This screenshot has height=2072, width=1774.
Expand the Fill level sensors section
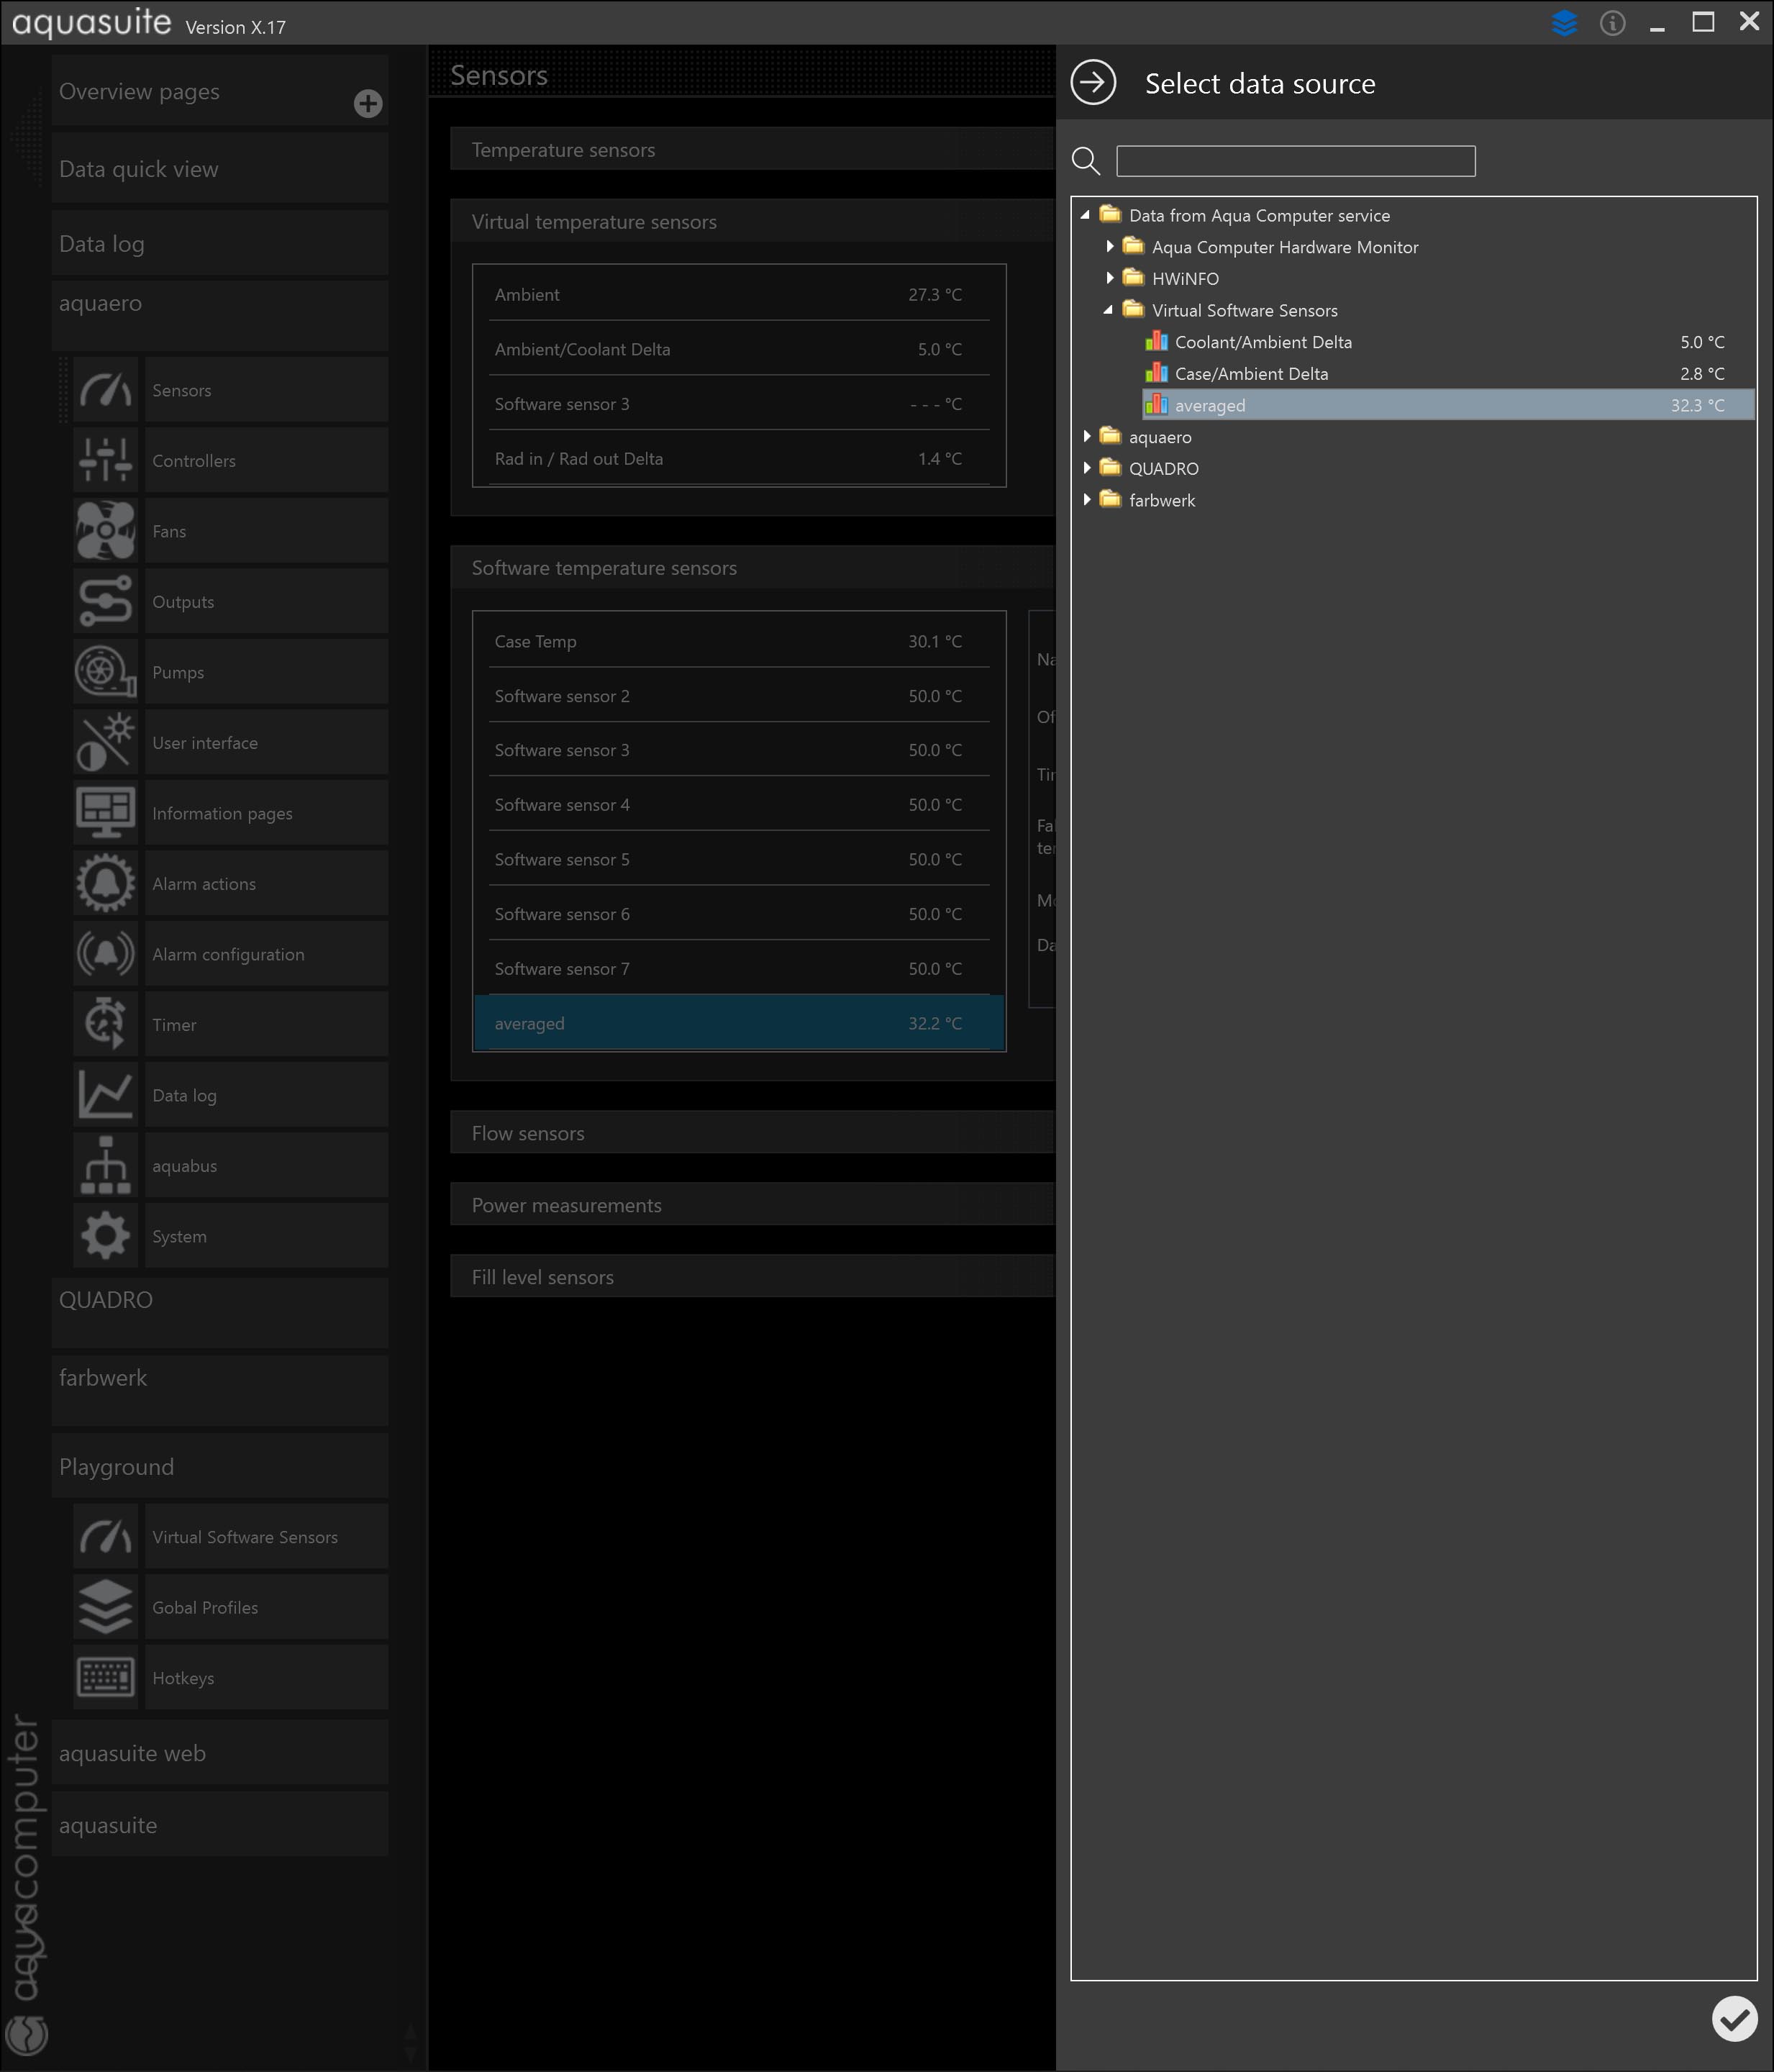(752, 1276)
